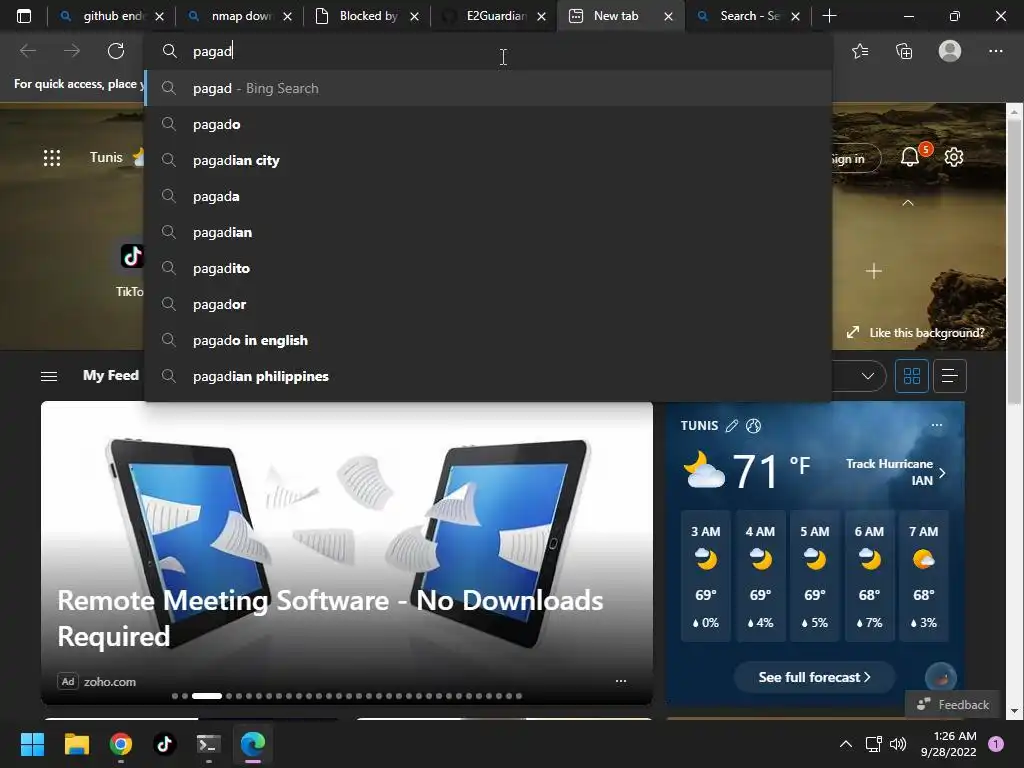
Task: Open the browser profile avatar
Action: point(950,51)
